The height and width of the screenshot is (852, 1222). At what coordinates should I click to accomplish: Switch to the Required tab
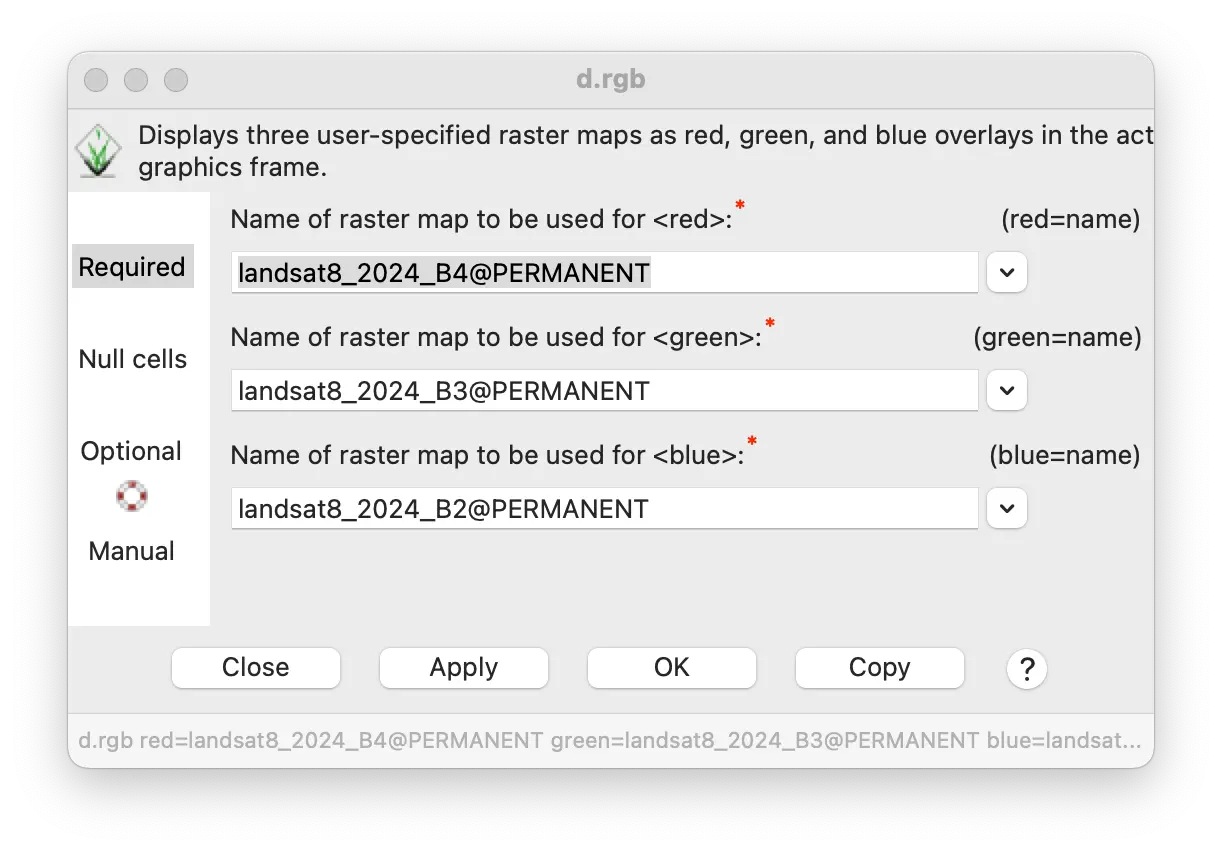click(132, 267)
